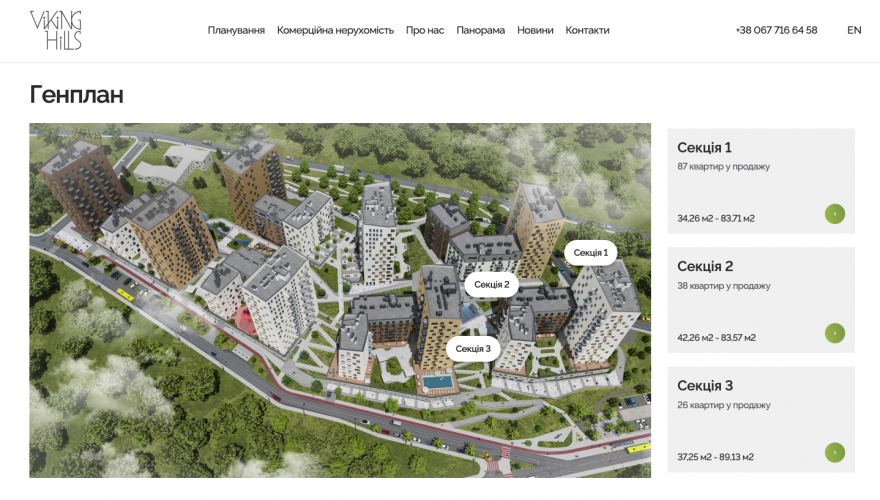Click '38 квартир у продажу' text
Screen dimensions: 880x500
point(724,286)
